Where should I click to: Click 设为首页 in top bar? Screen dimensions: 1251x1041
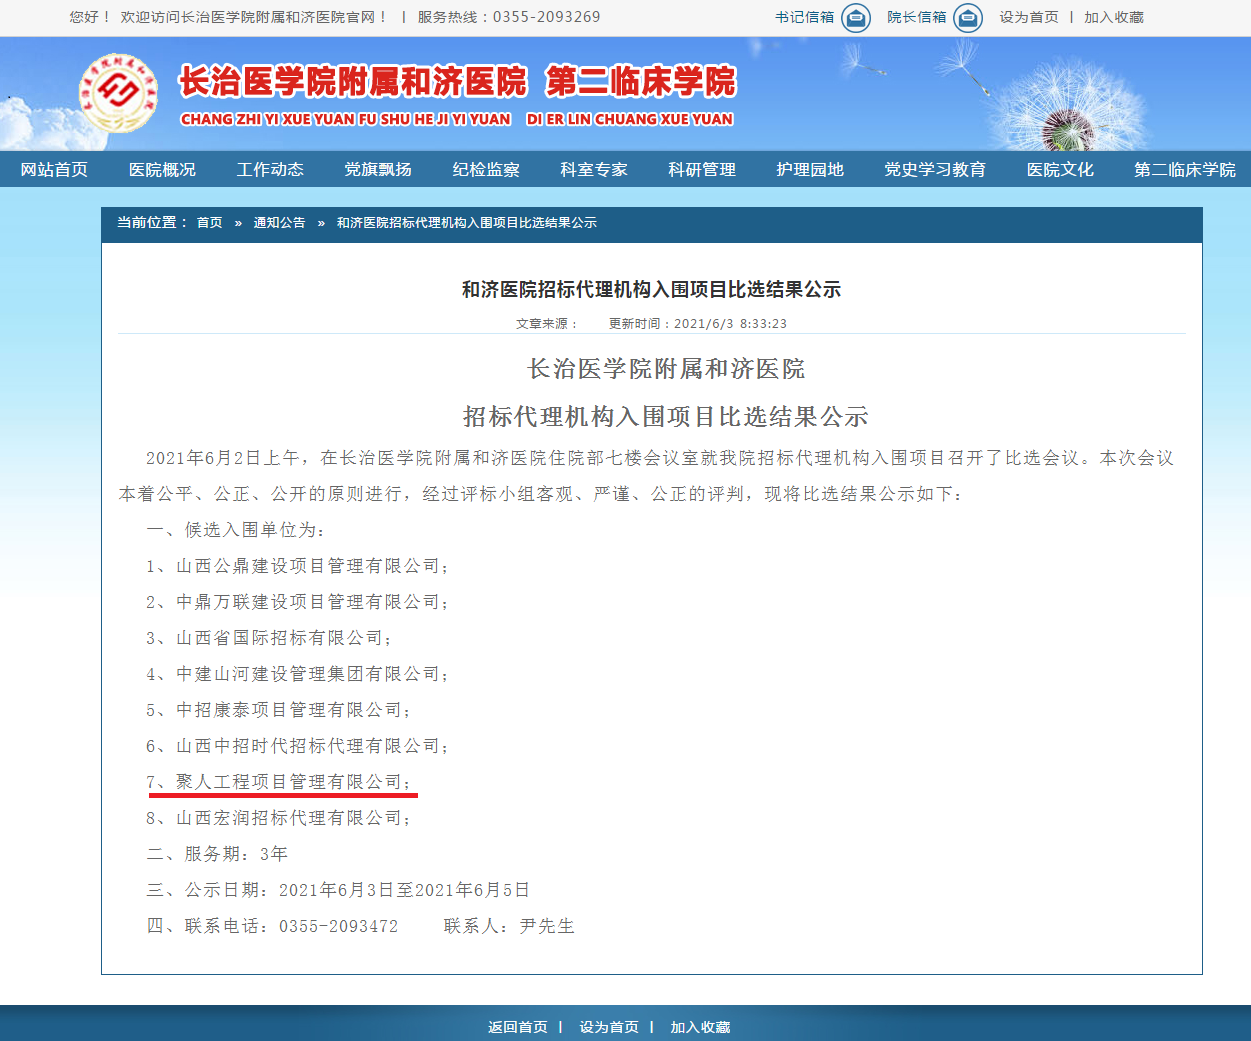[1029, 17]
